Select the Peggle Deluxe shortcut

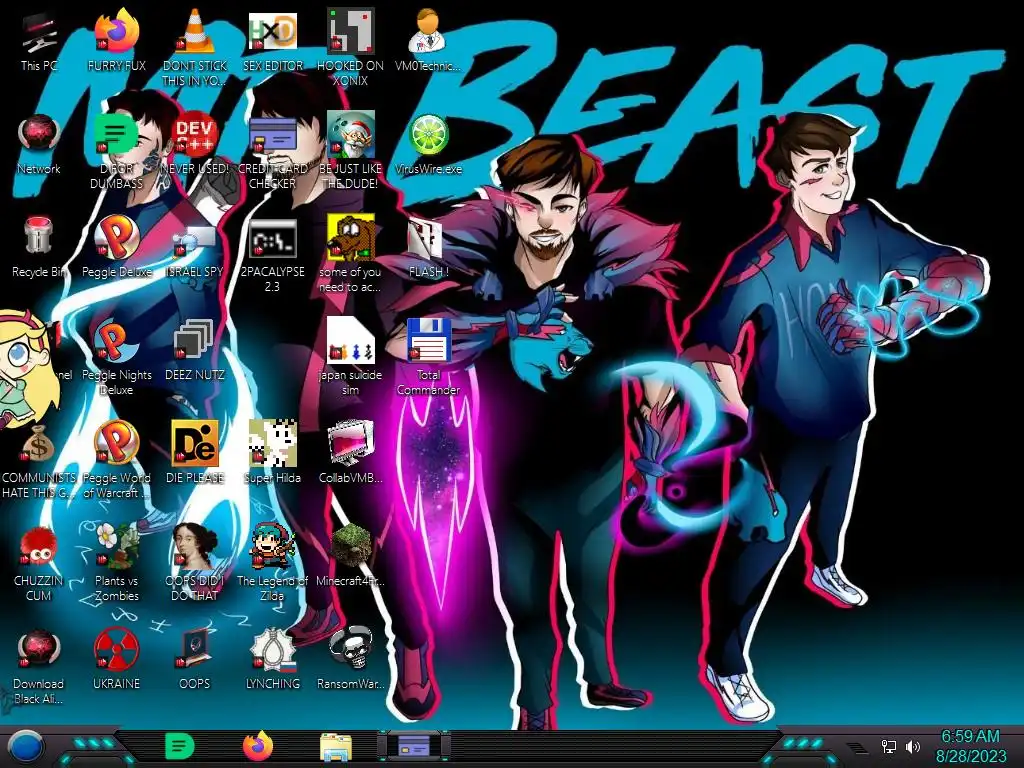tap(116, 238)
